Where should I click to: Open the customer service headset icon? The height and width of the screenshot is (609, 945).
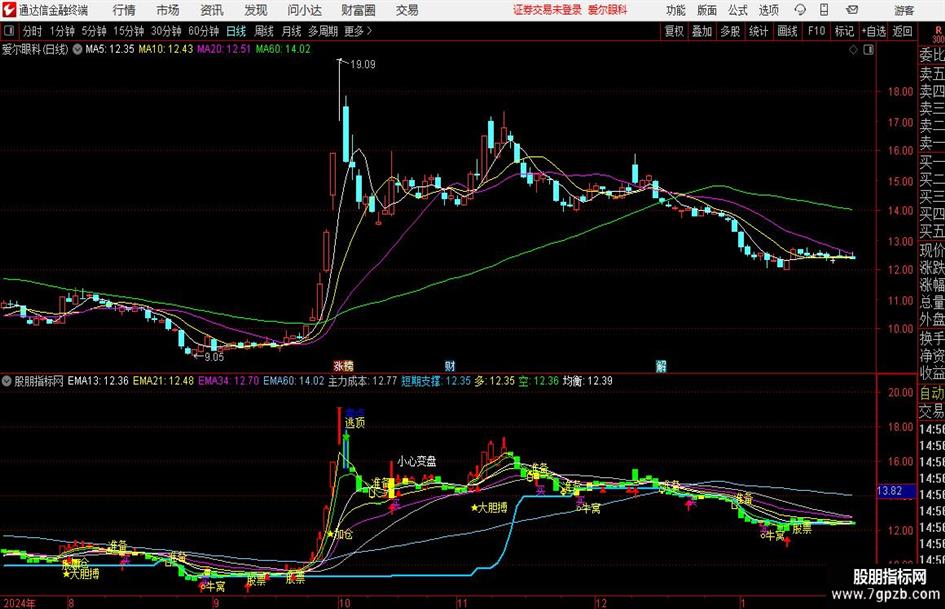[800, 10]
